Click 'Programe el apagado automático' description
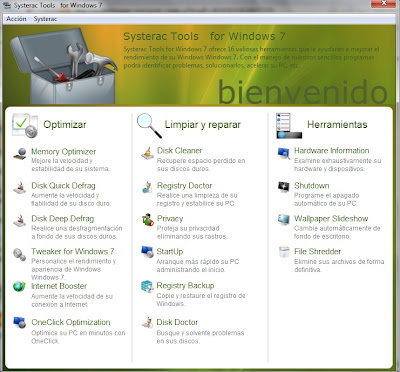Image resolution: width=400 pixels, height=372 pixels. pyautogui.click(x=326, y=199)
